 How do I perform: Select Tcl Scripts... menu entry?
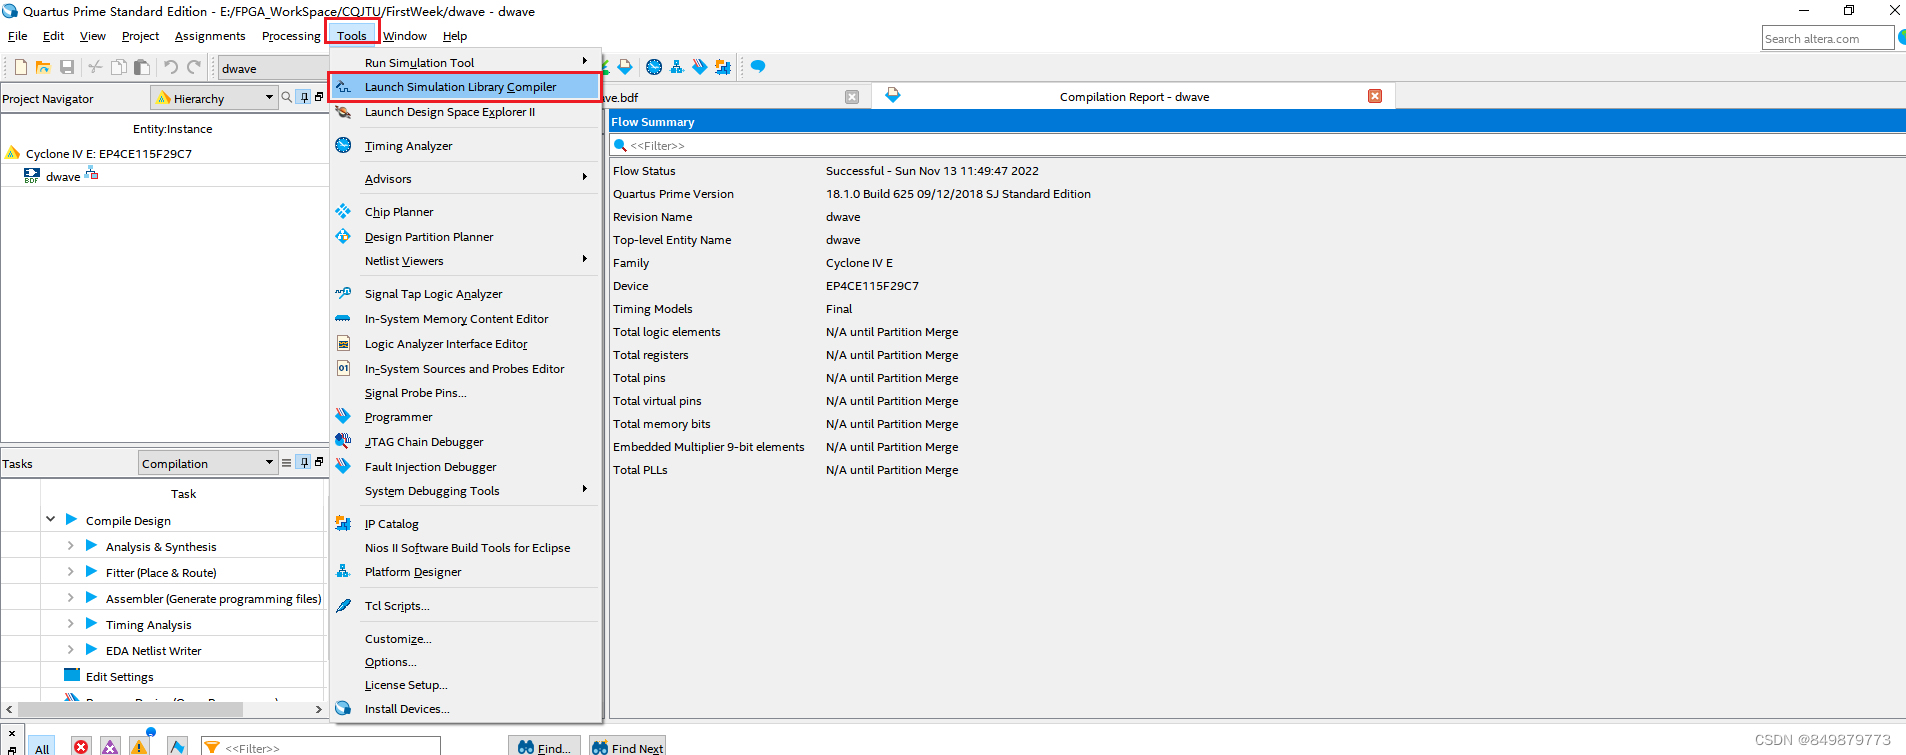(465, 606)
